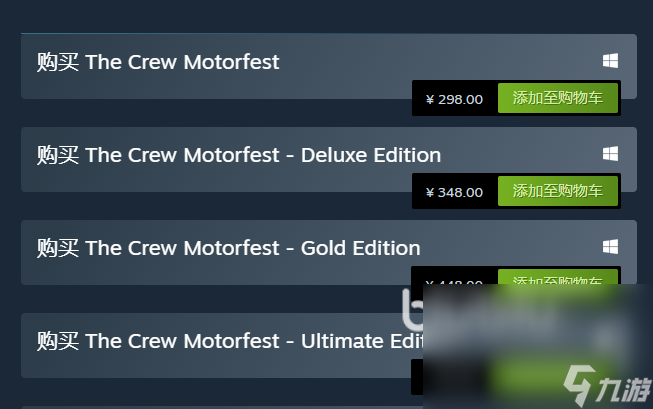Click Windows platform icon for Gold Edition
This screenshot has height=409, width=653.
(610, 247)
